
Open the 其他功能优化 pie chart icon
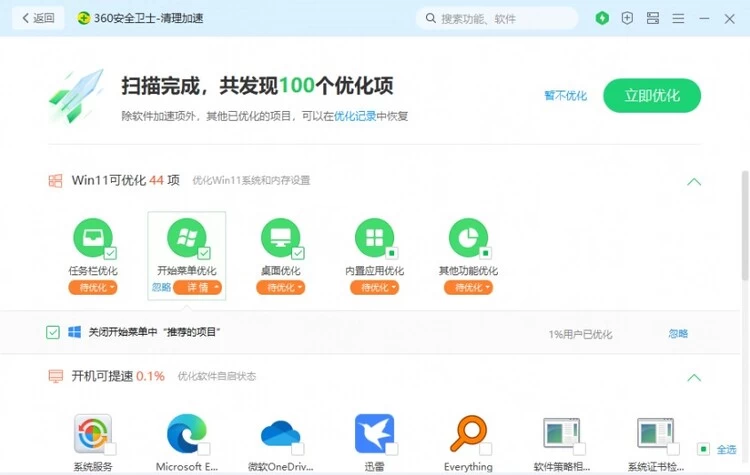point(468,239)
